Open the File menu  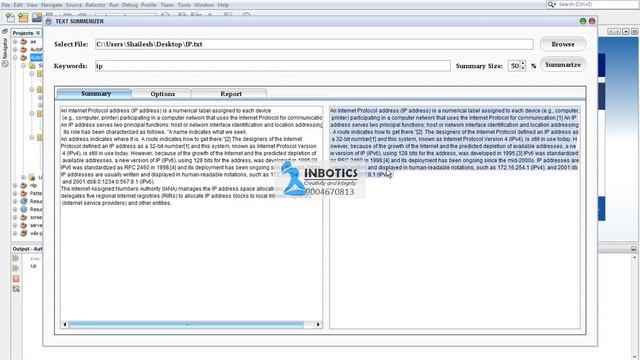(x=6, y=5)
